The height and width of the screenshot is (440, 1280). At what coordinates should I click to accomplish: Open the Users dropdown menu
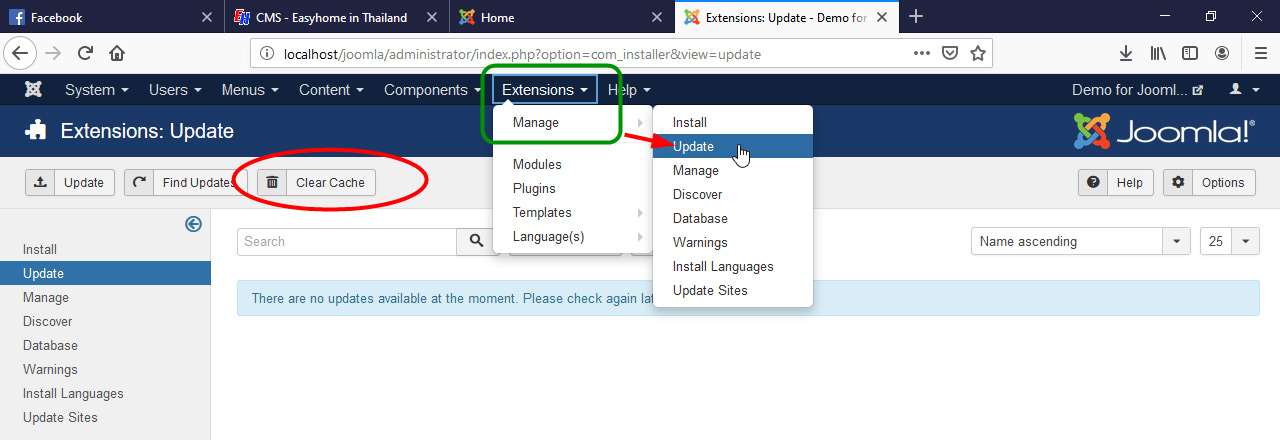[175, 90]
